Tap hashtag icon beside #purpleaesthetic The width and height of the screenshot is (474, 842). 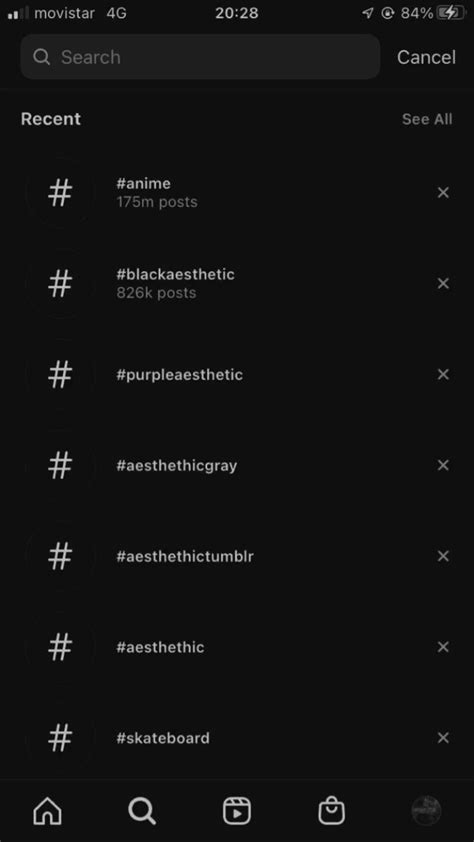(x=60, y=374)
